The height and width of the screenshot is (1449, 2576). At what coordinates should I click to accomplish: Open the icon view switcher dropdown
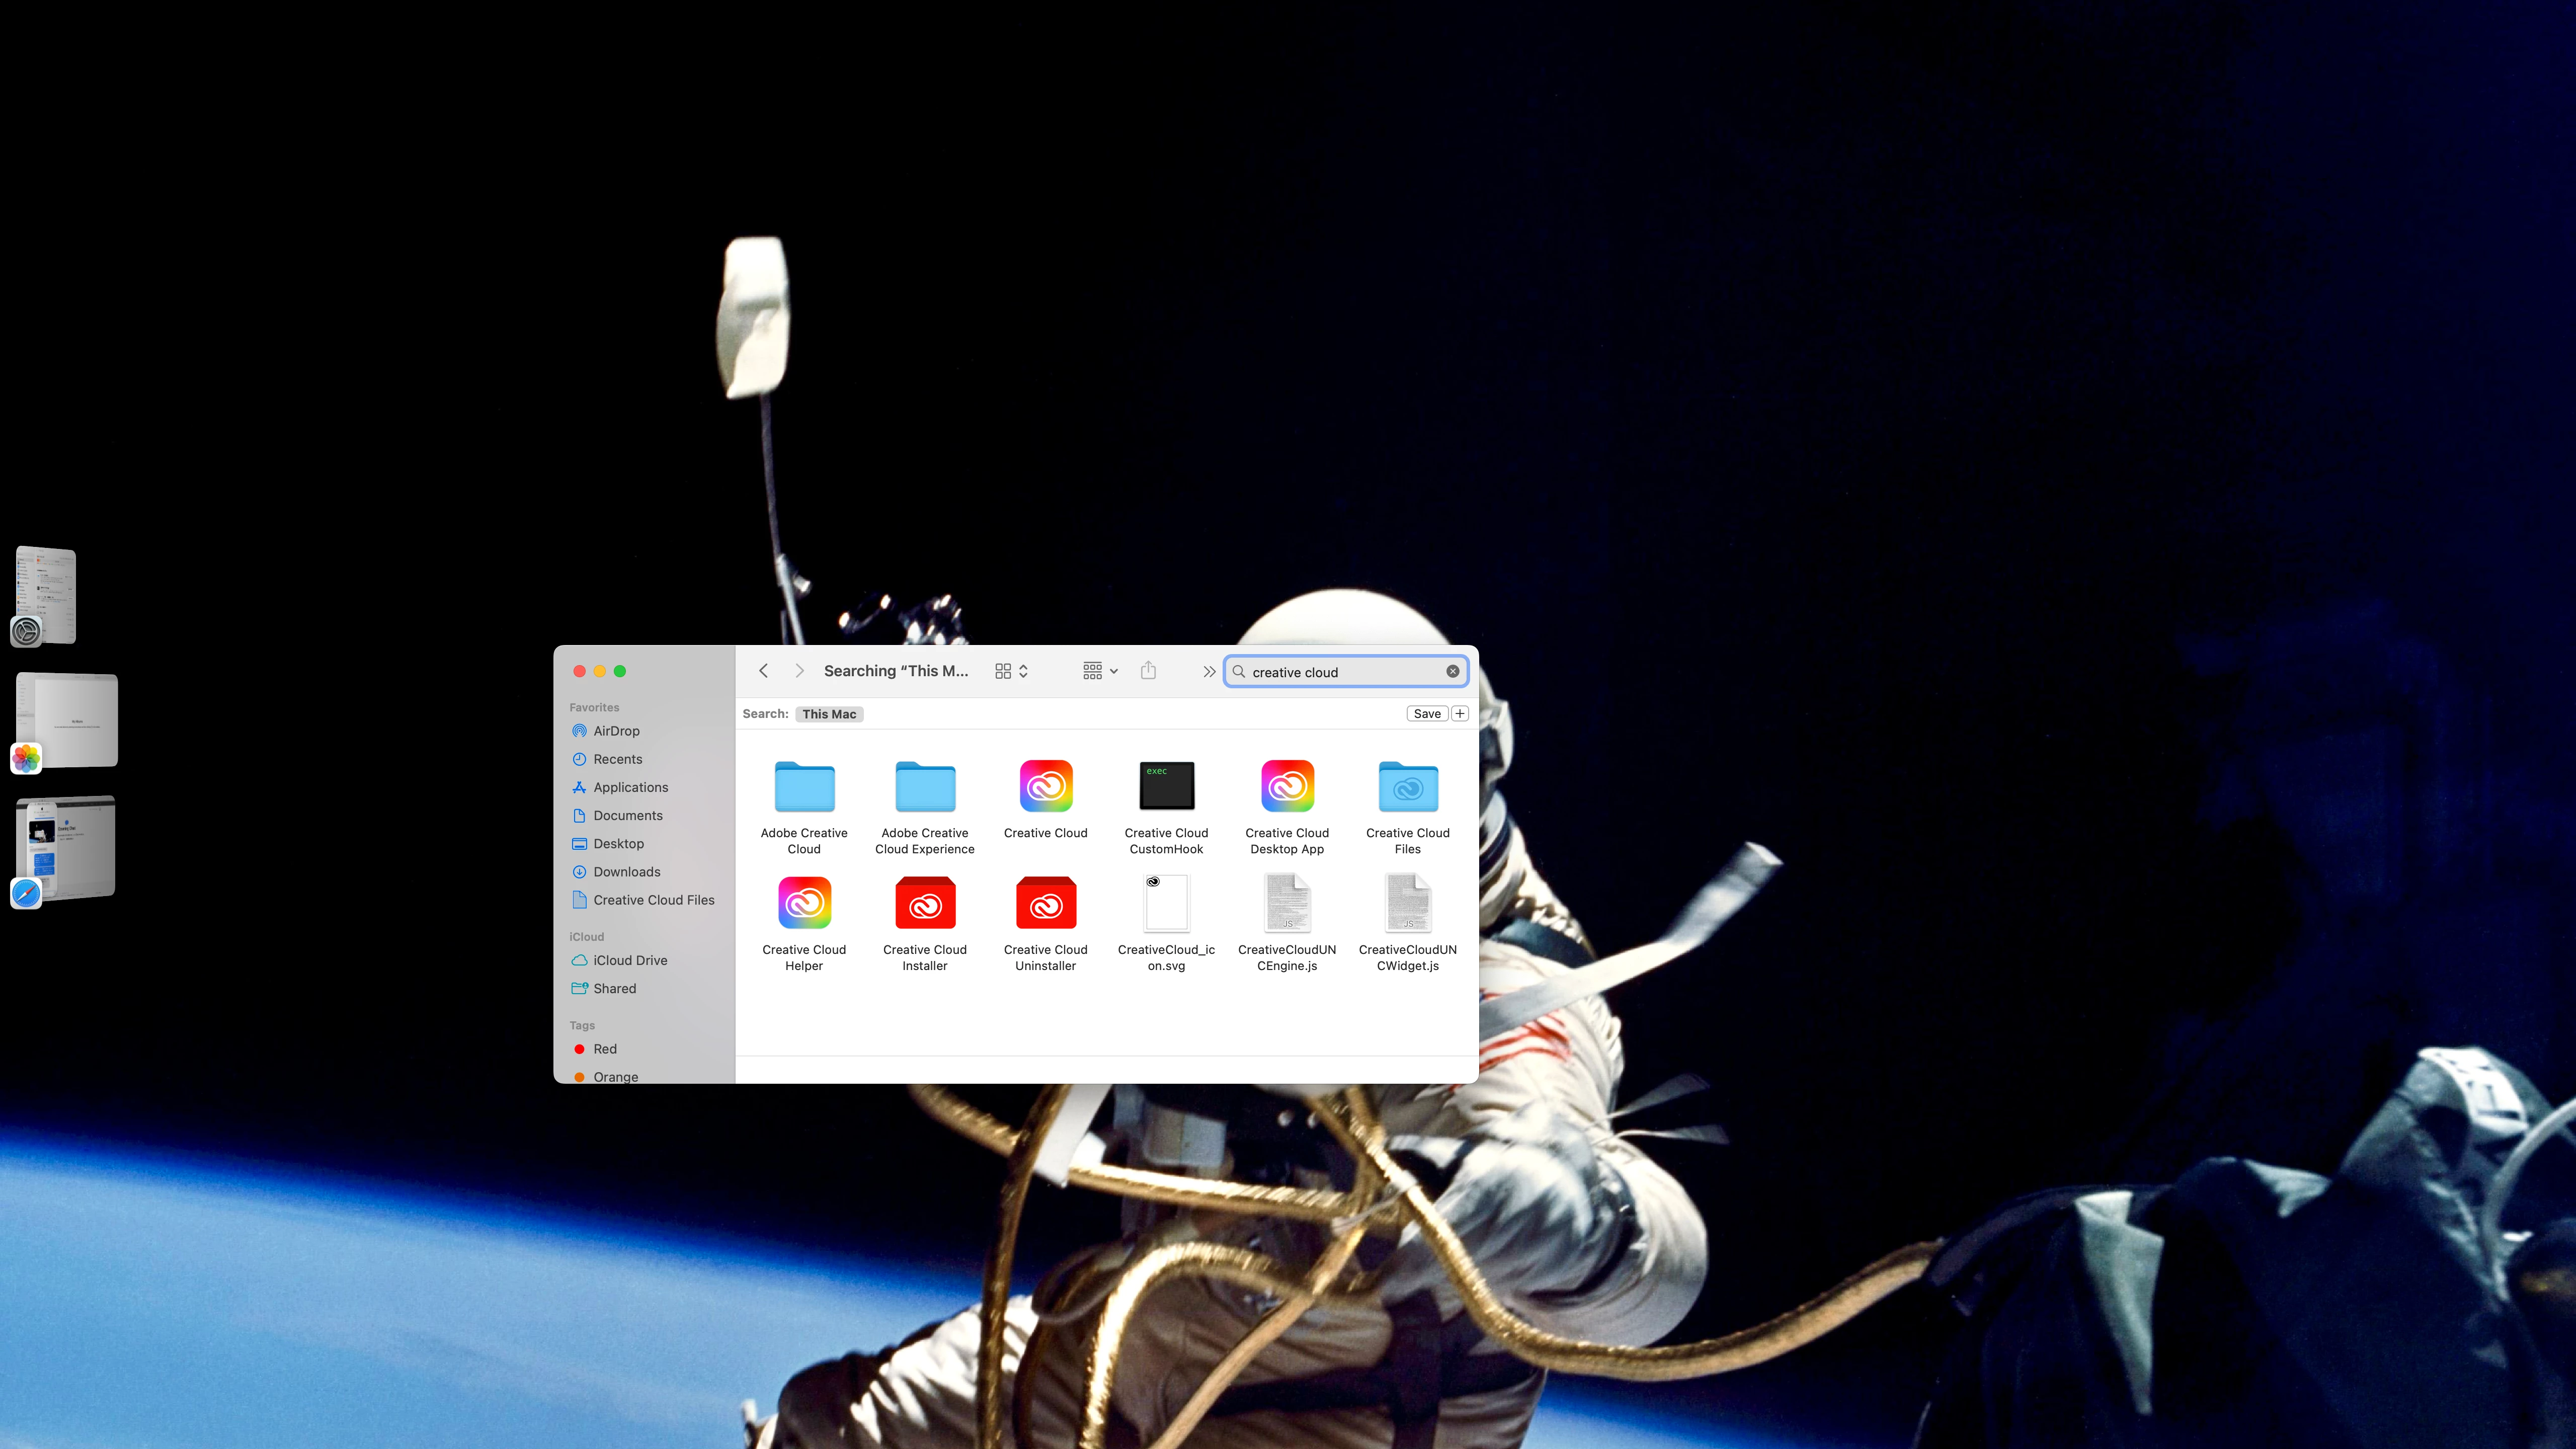(x=1011, y=671)
